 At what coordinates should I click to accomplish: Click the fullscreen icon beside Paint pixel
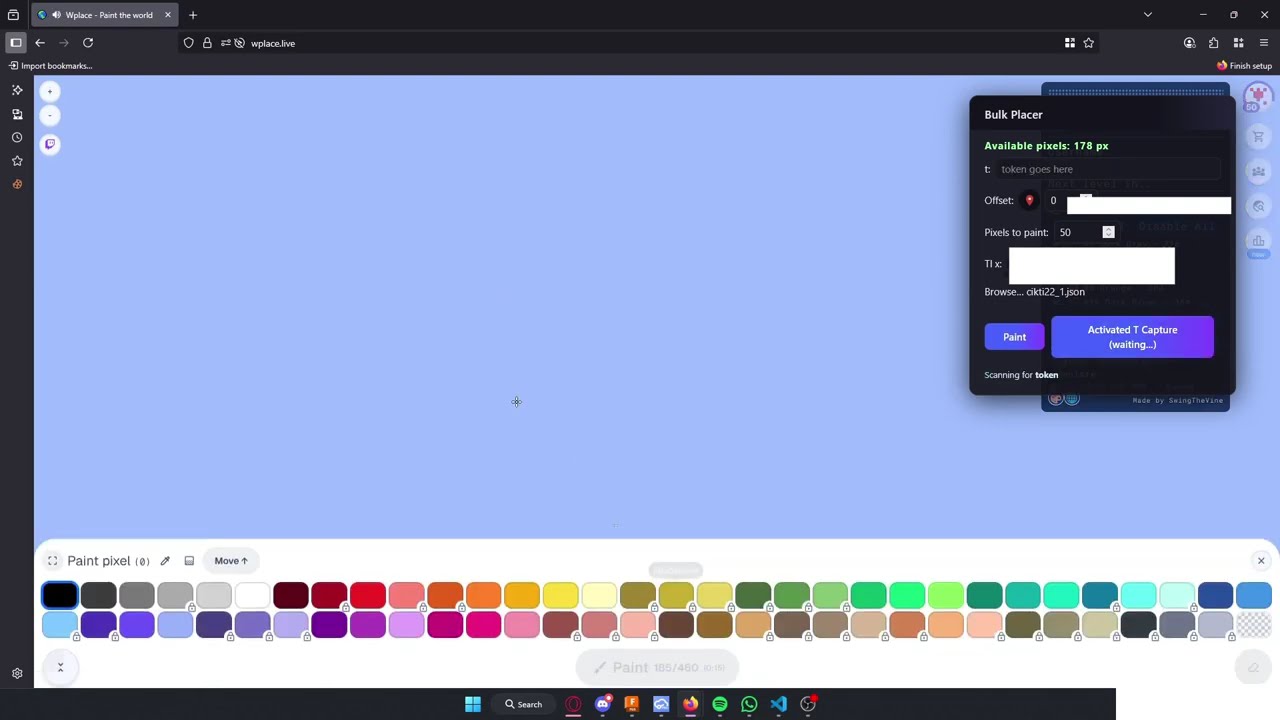point(53,561)
